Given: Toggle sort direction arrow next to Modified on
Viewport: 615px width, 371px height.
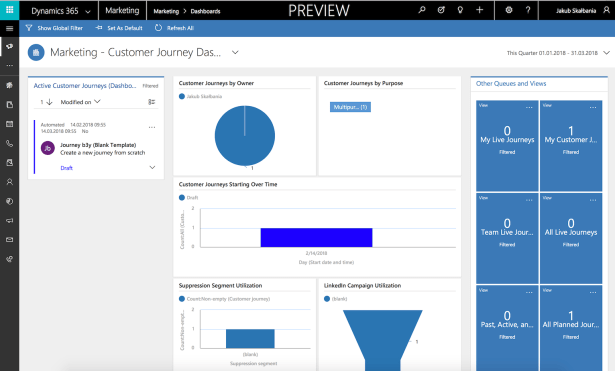Looking at the screenshot, I should point(49,102).
